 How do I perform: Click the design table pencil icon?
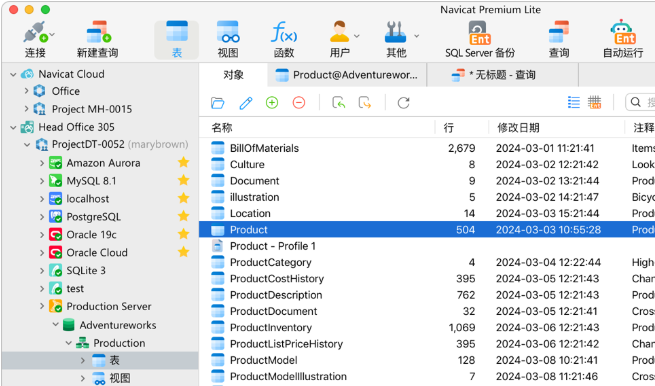246,103
